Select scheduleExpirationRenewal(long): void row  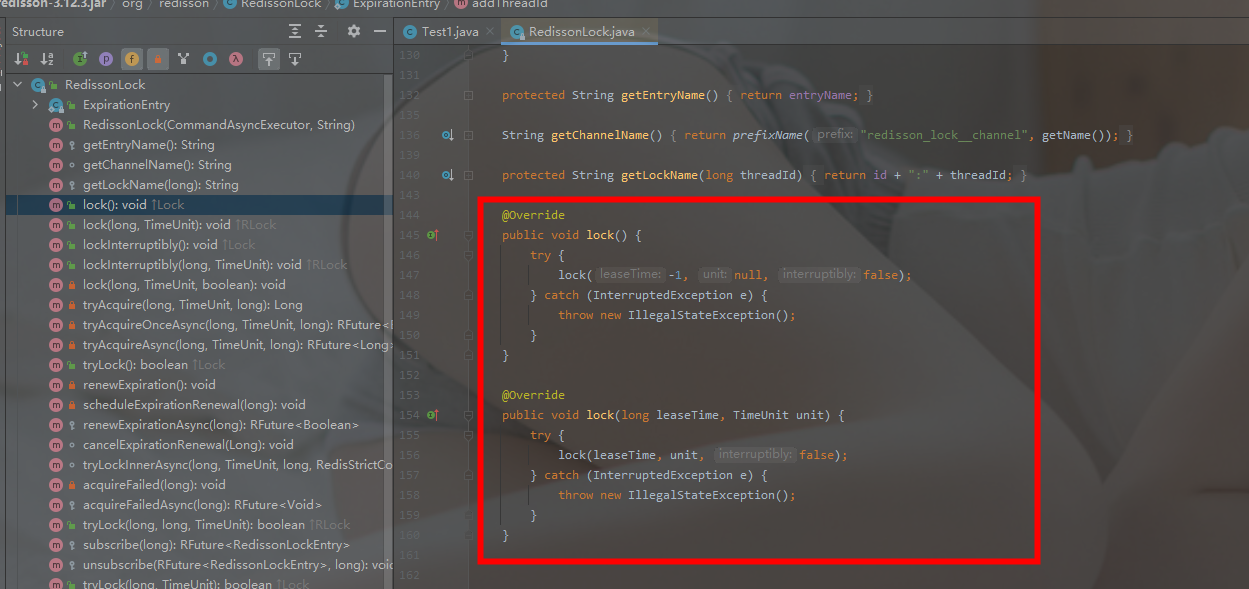click(x=199, y=405)
